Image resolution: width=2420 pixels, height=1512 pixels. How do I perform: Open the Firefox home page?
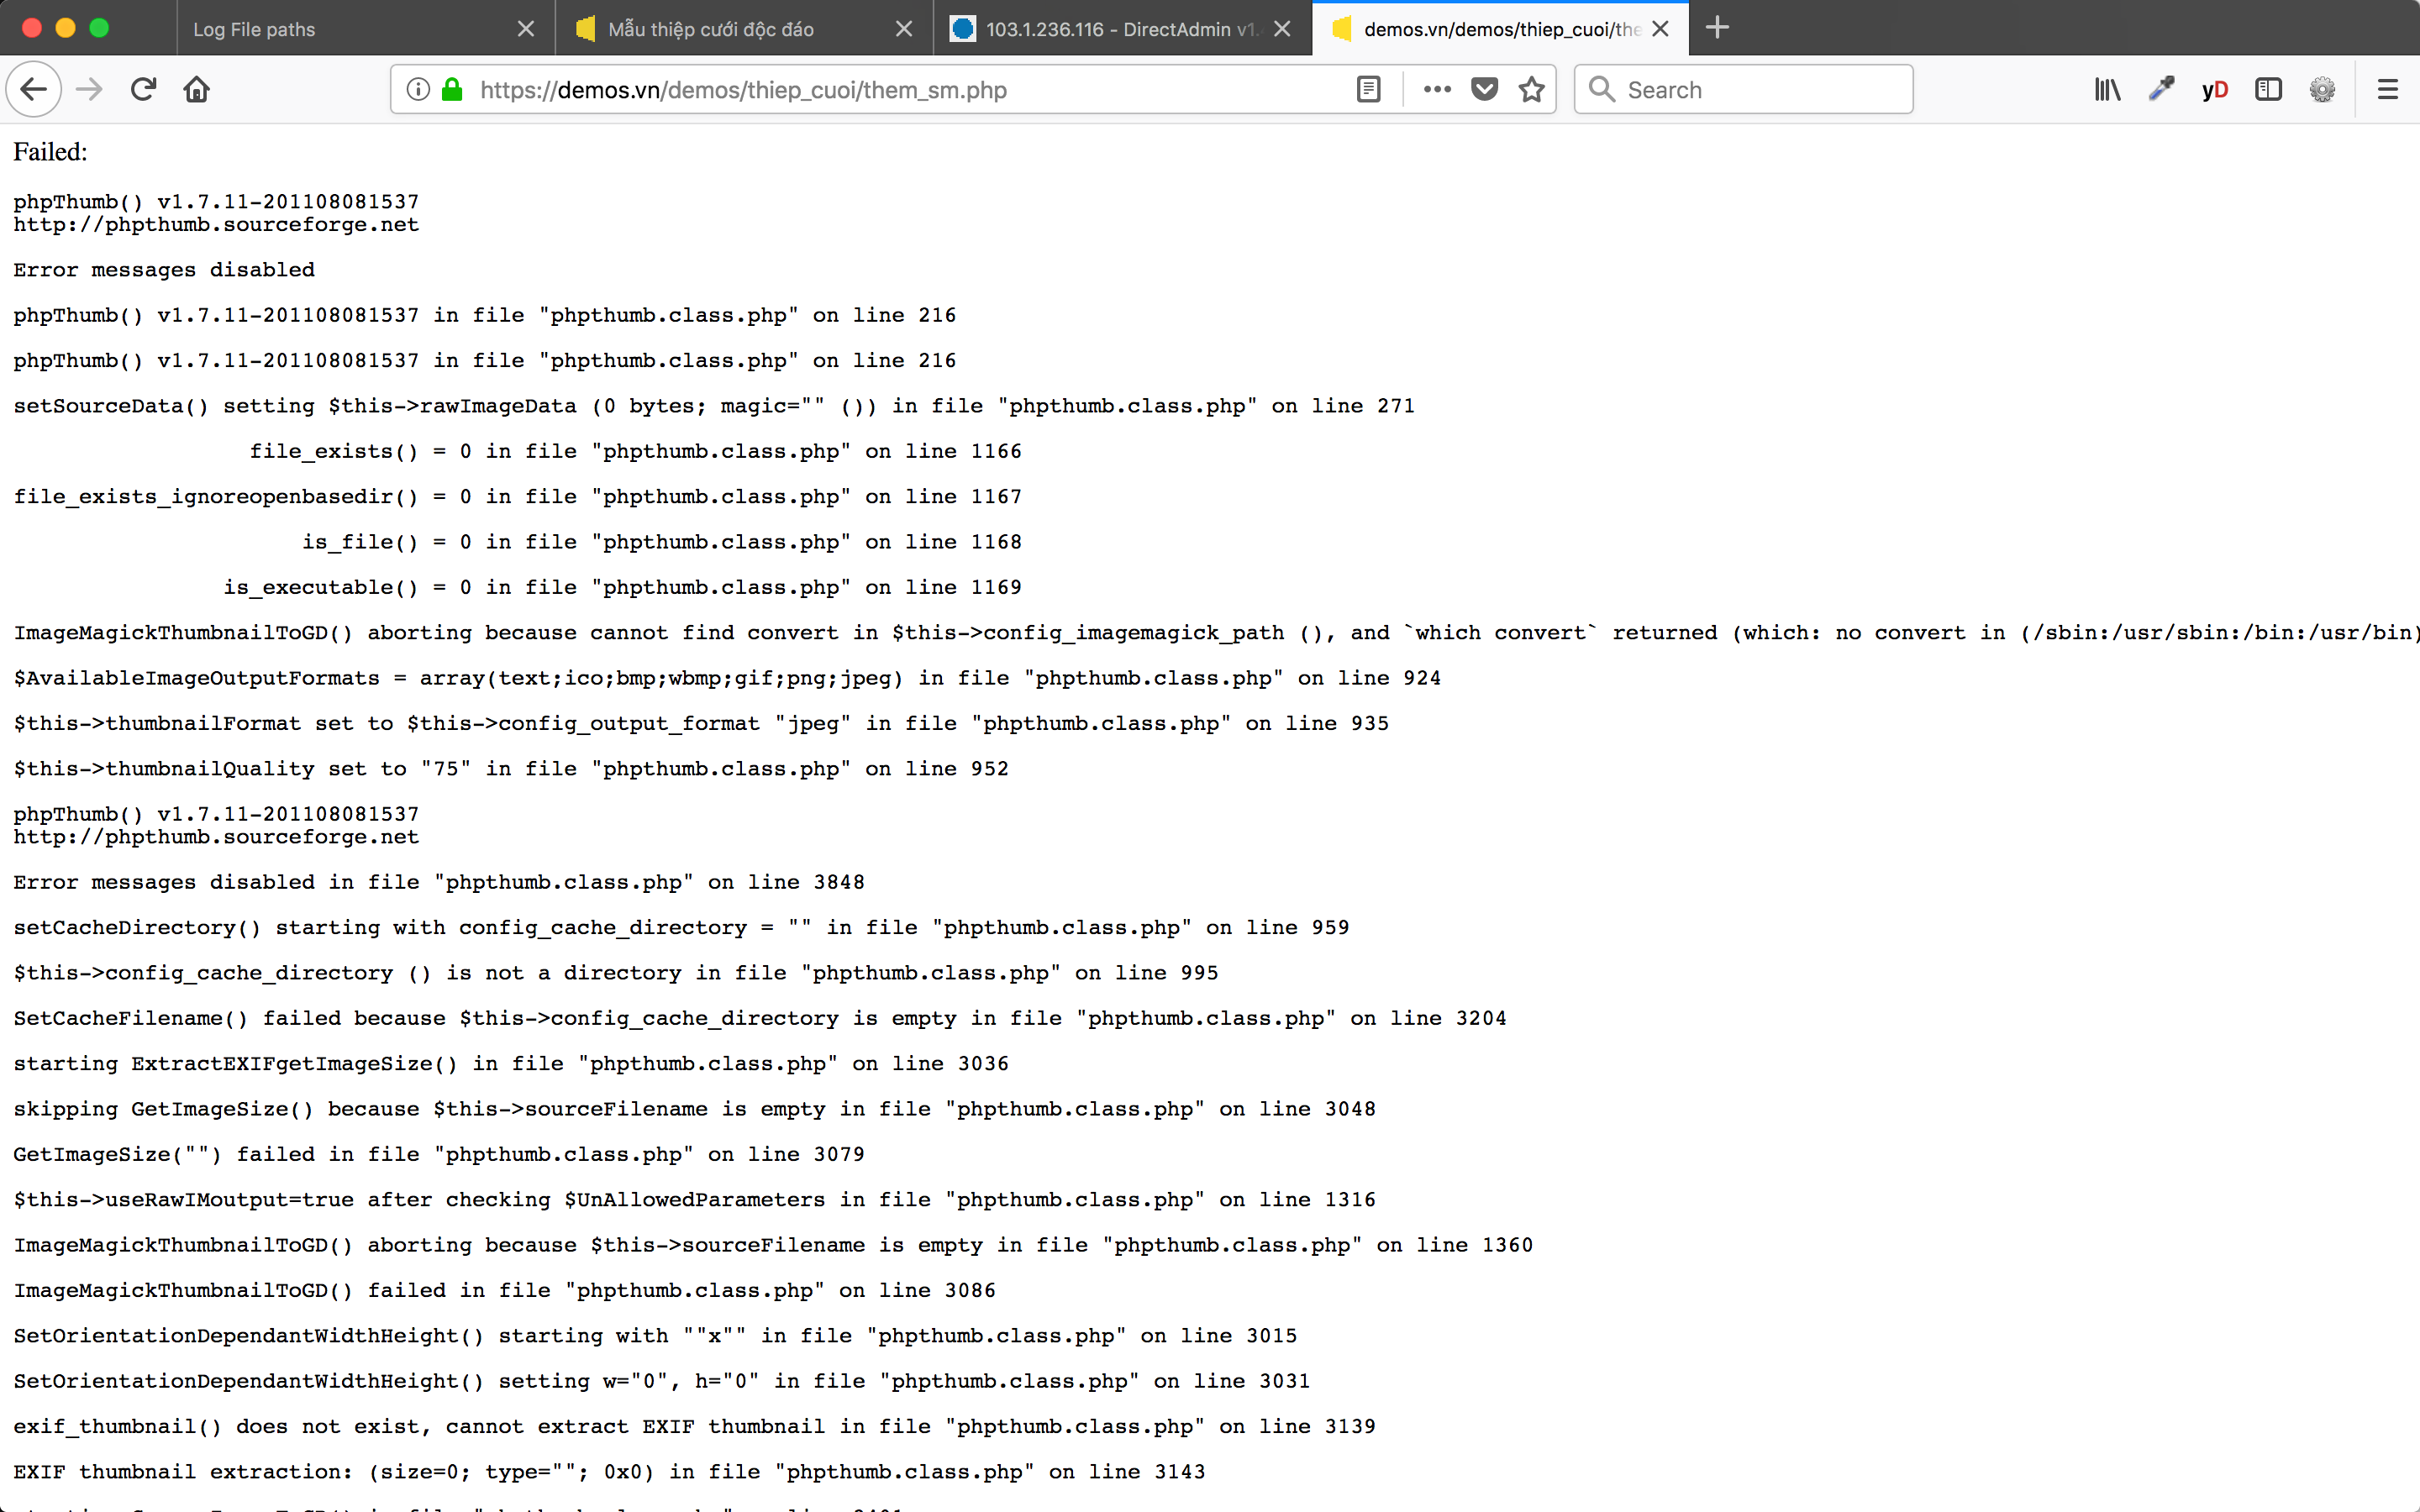click(197, 90)
